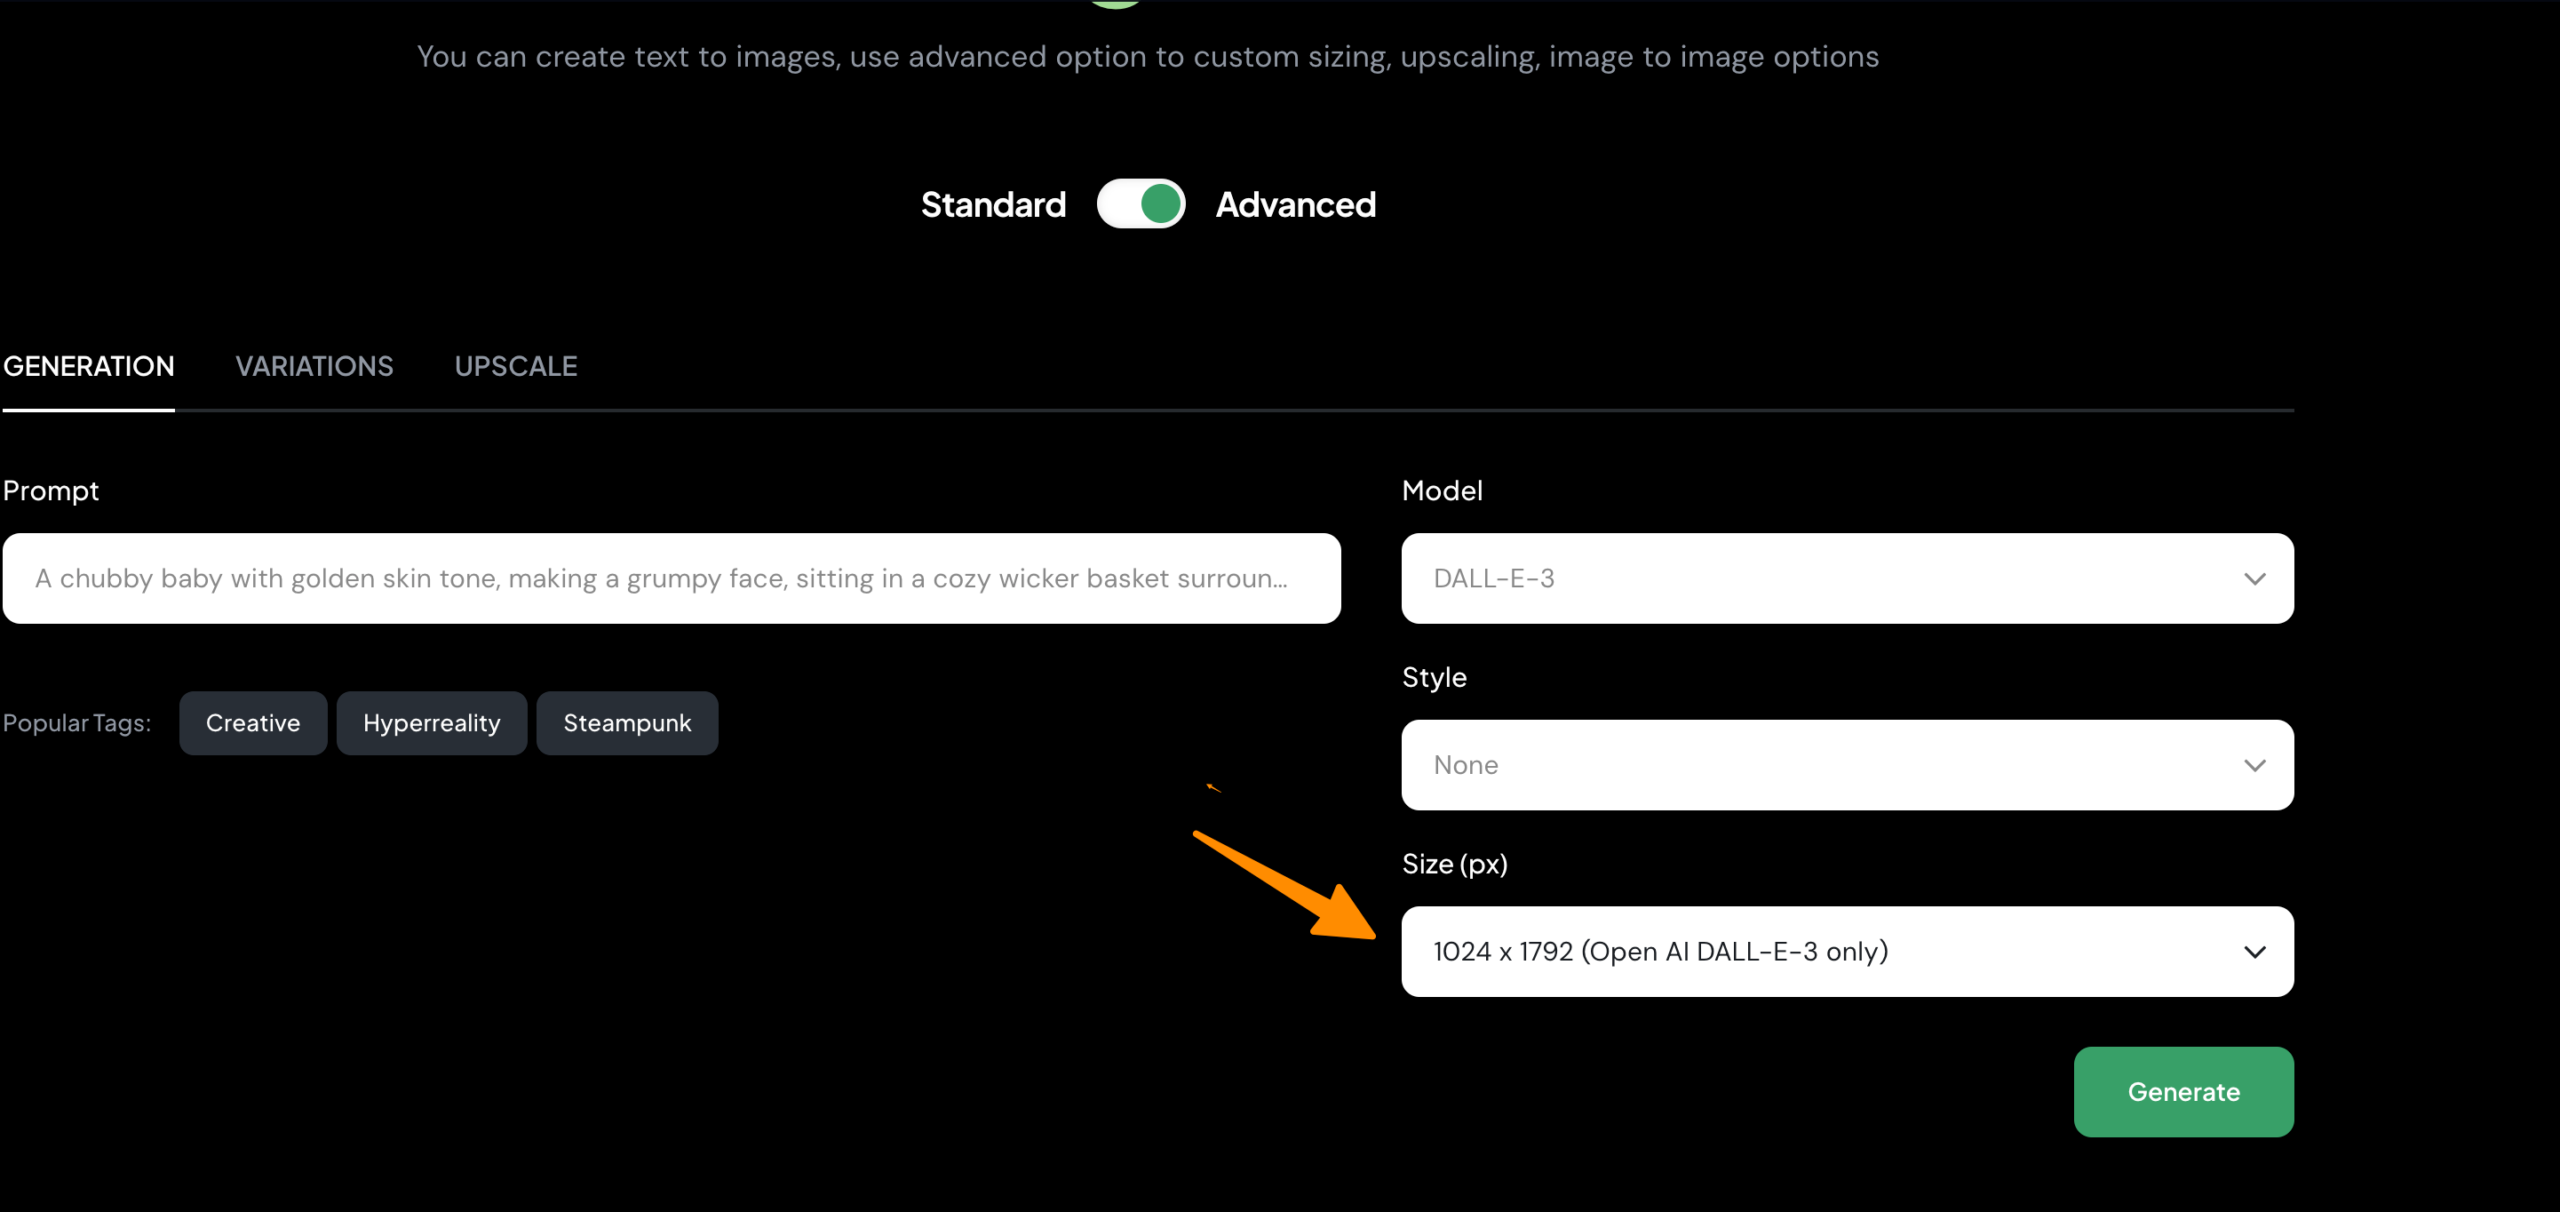Choose the Steampunk popular tag
The height and width of the screenshot is (1212, 2560).
[x=627, y=723]
